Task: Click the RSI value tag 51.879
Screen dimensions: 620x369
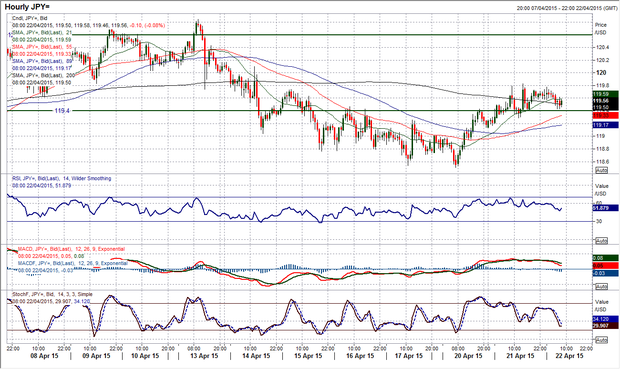Action: point(605,208)
